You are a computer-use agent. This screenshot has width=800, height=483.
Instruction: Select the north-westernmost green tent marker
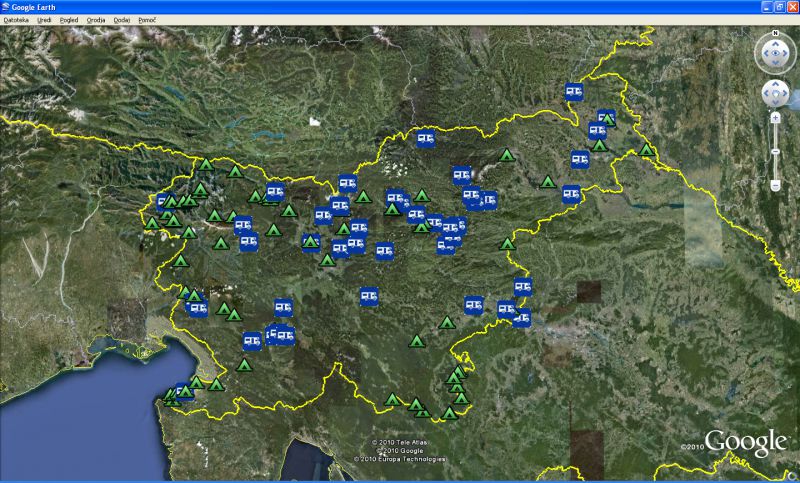pos(206,164)
